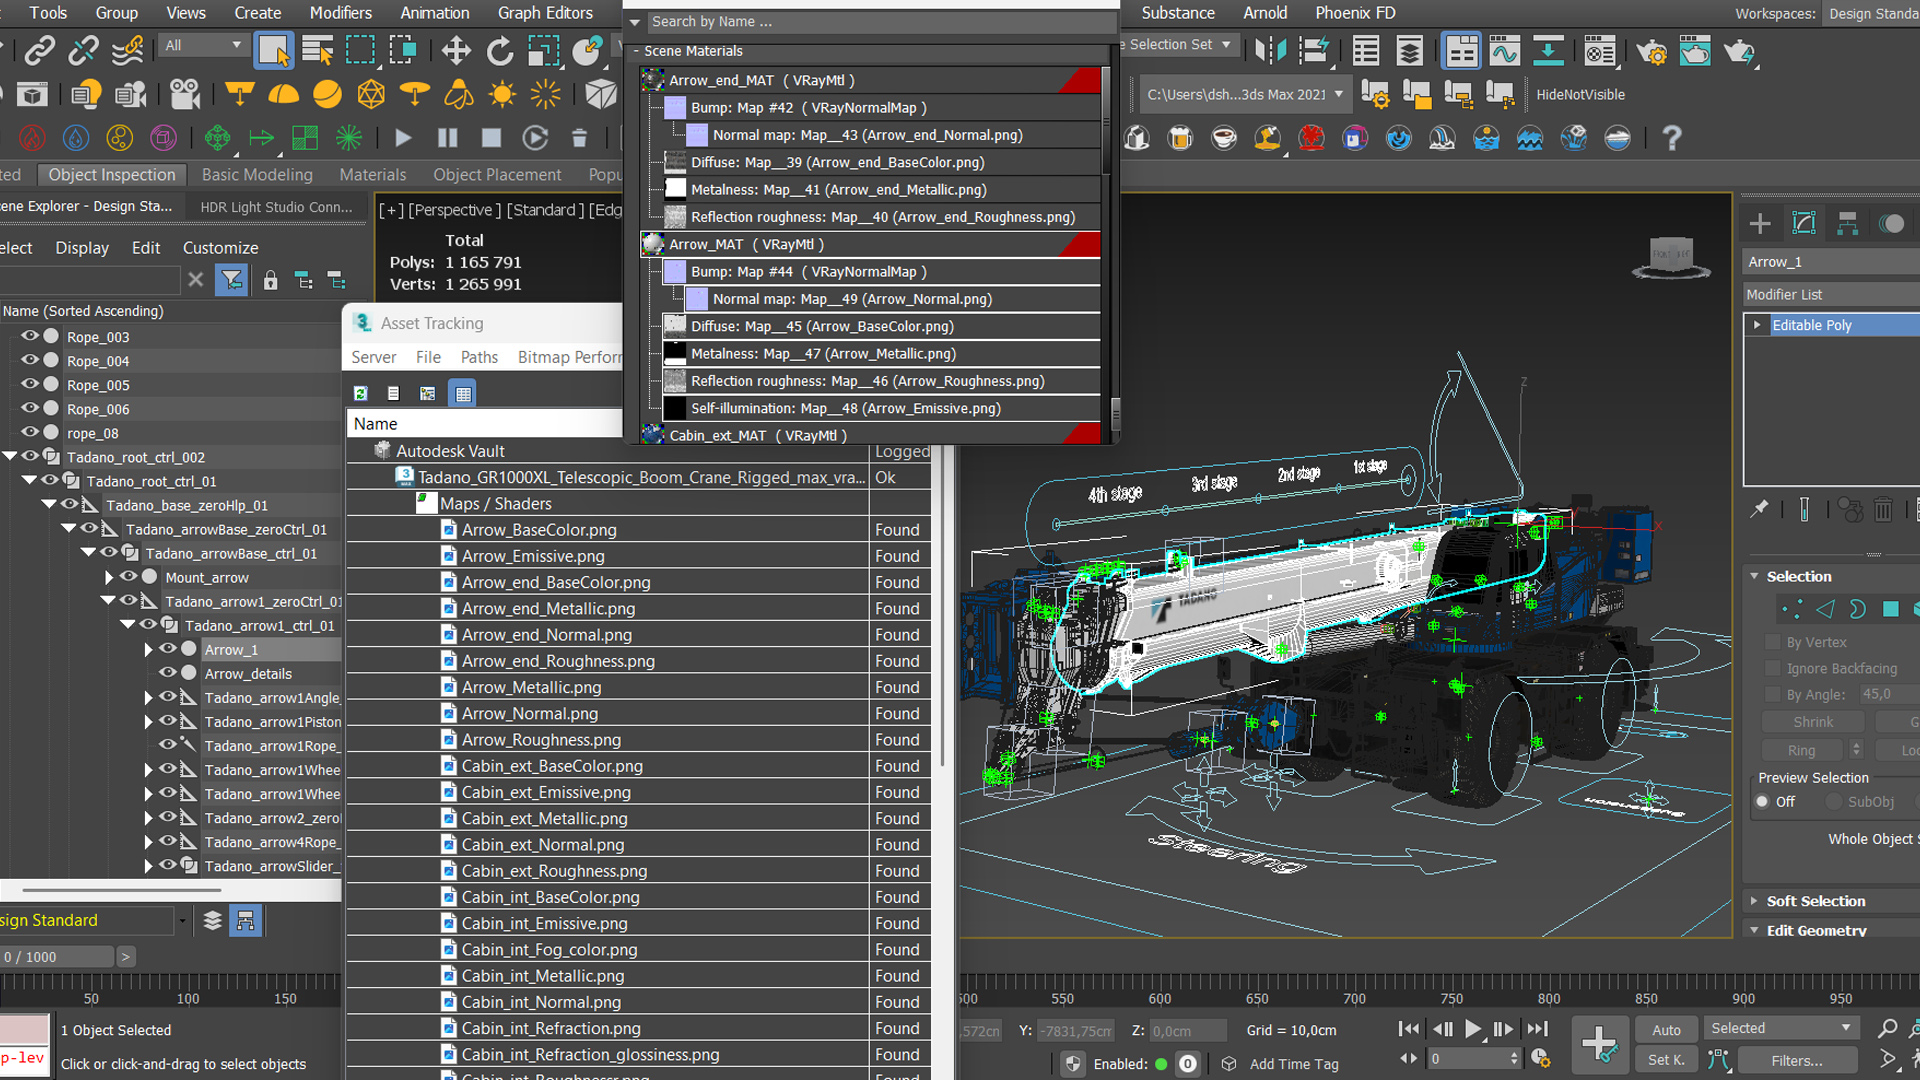
Task: Select the Link tool in main toolbar
Action: pyautogui.click(x=39, y=50)
